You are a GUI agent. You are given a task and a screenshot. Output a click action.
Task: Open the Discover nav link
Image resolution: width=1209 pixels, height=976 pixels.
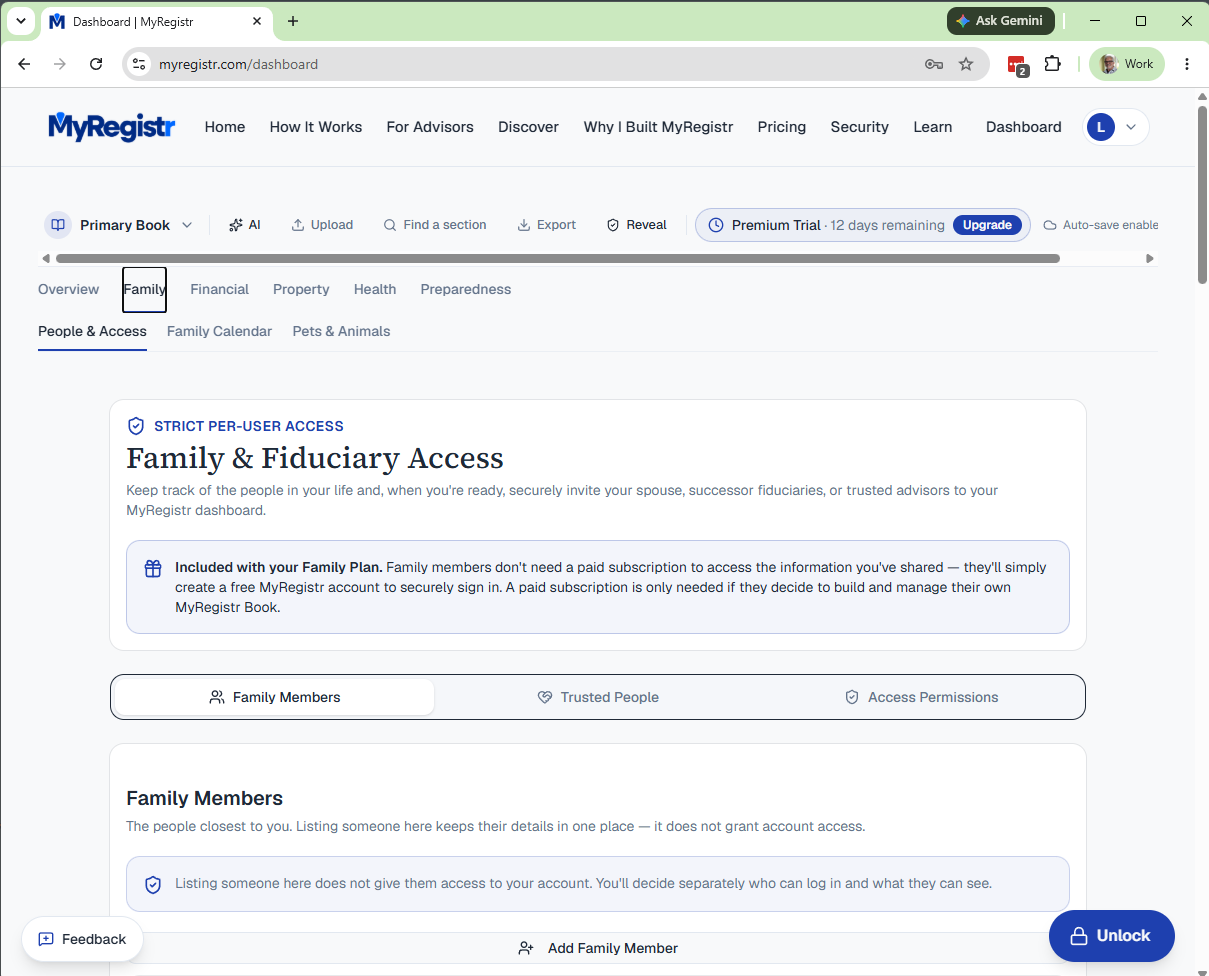pyautogui.click(x=529, y=127)
